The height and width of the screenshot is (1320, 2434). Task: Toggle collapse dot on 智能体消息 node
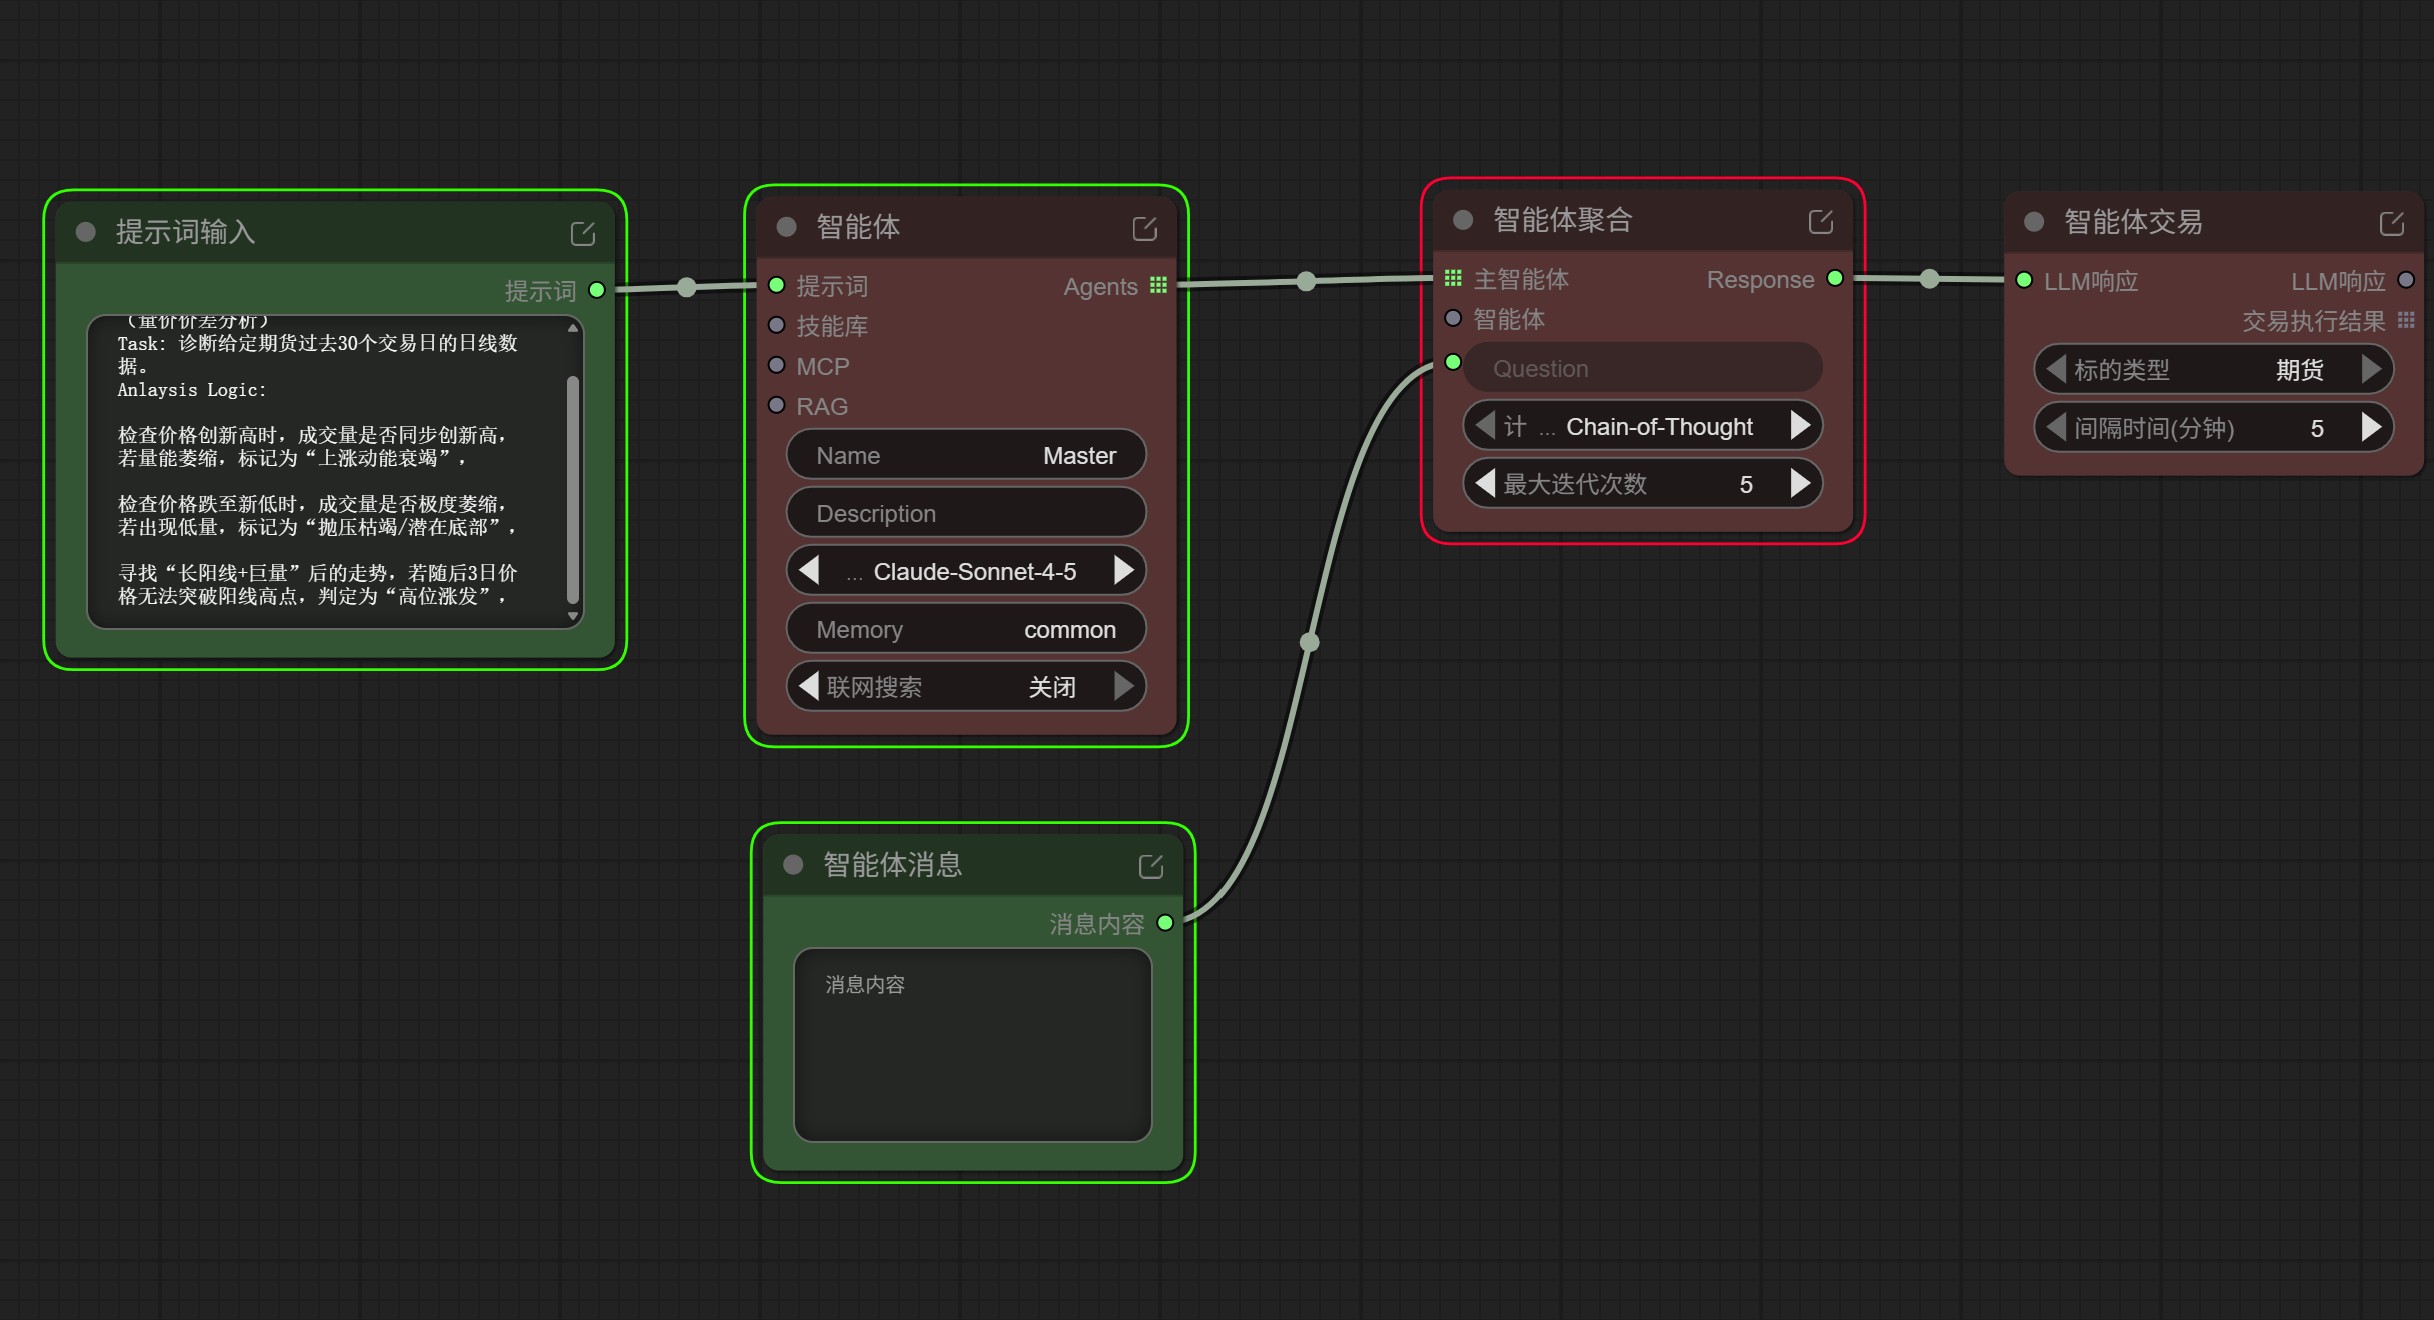[793, 865]
